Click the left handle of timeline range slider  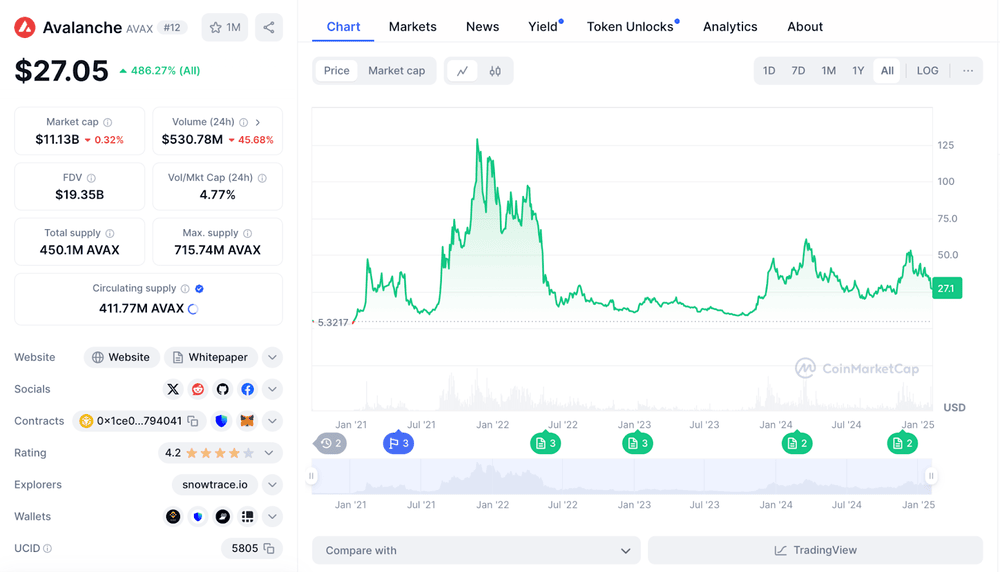click(x=312, y=477)
